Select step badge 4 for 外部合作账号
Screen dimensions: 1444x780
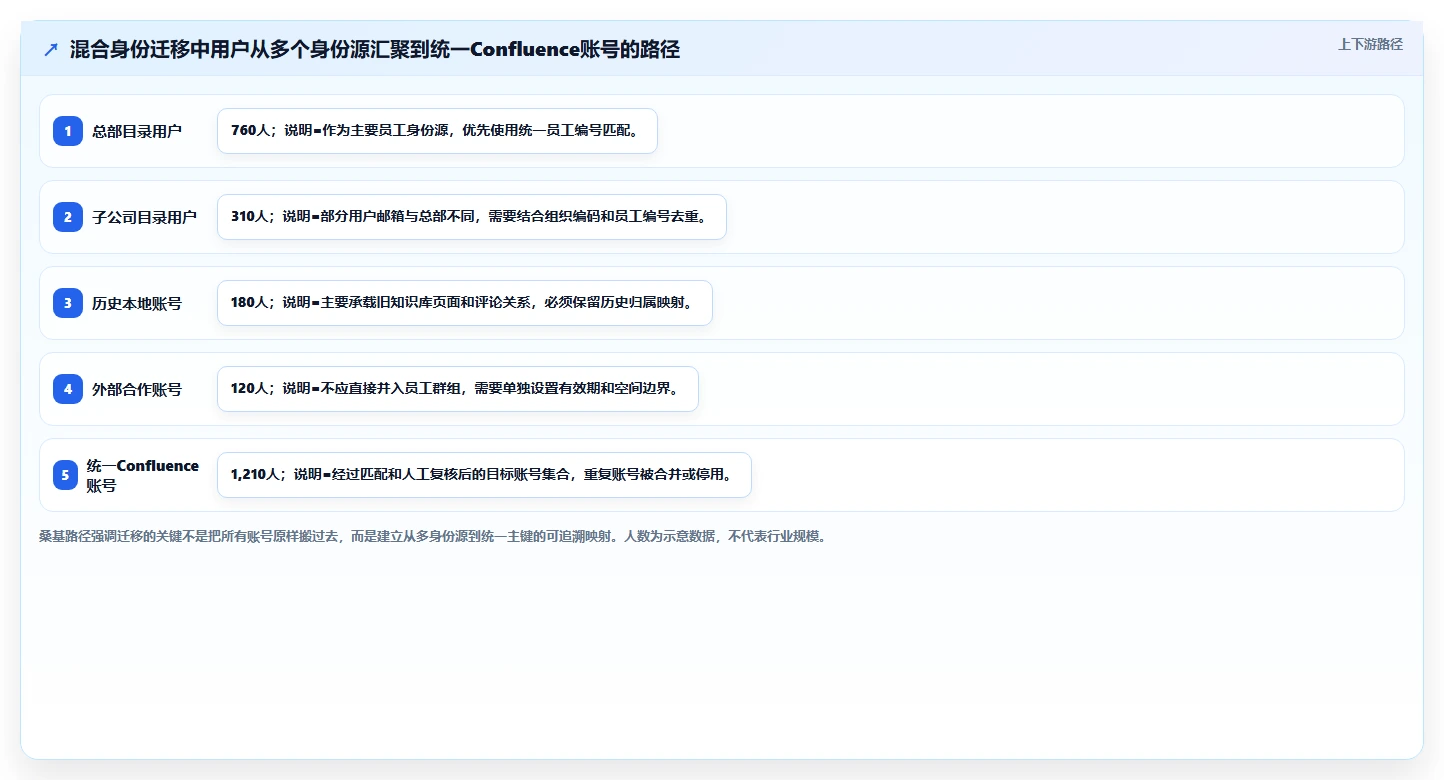[68, 389]
